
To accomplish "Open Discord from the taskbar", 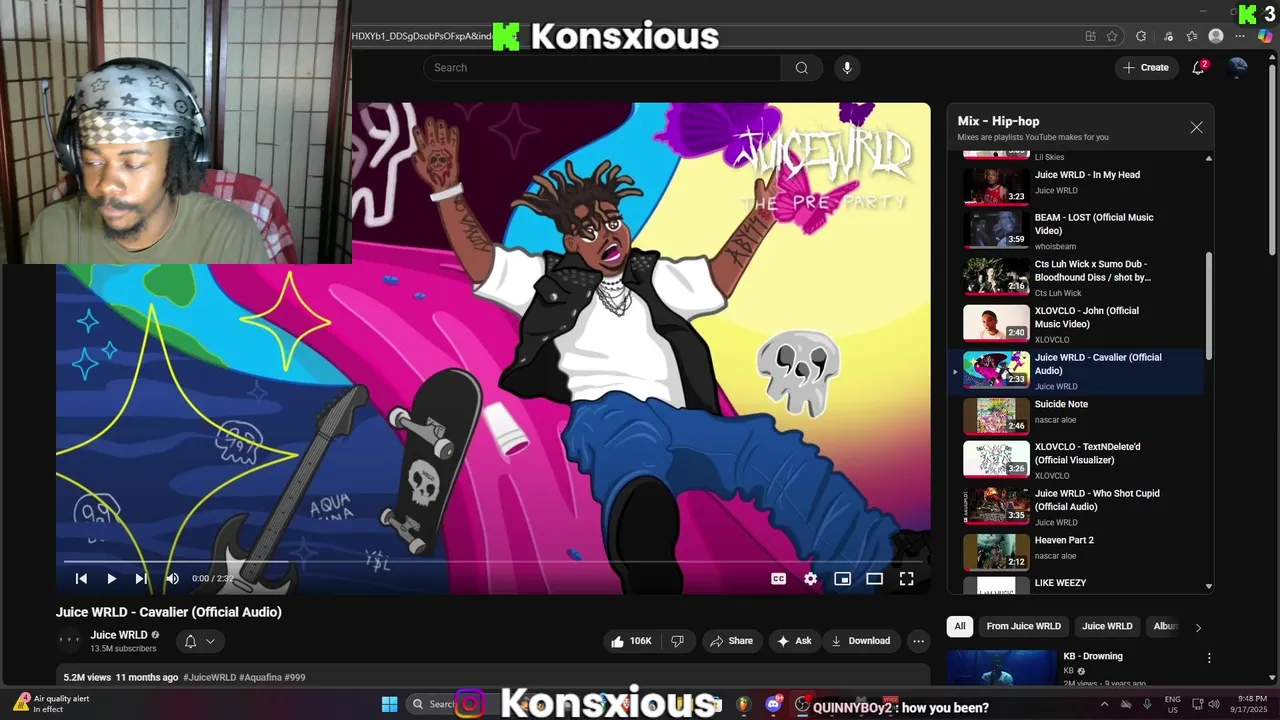I will point(772,705).
